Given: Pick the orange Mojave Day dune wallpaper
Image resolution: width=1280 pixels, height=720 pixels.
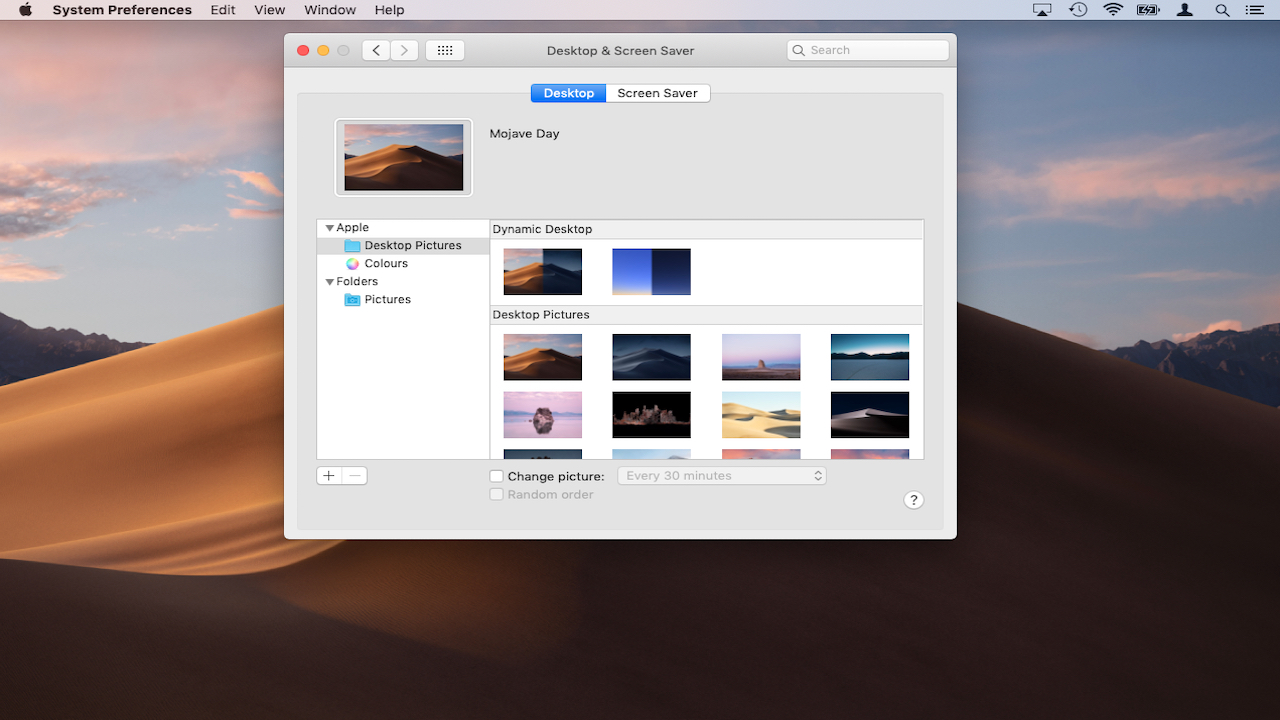Looking at the screenshot, I should [x=543, y=357].
